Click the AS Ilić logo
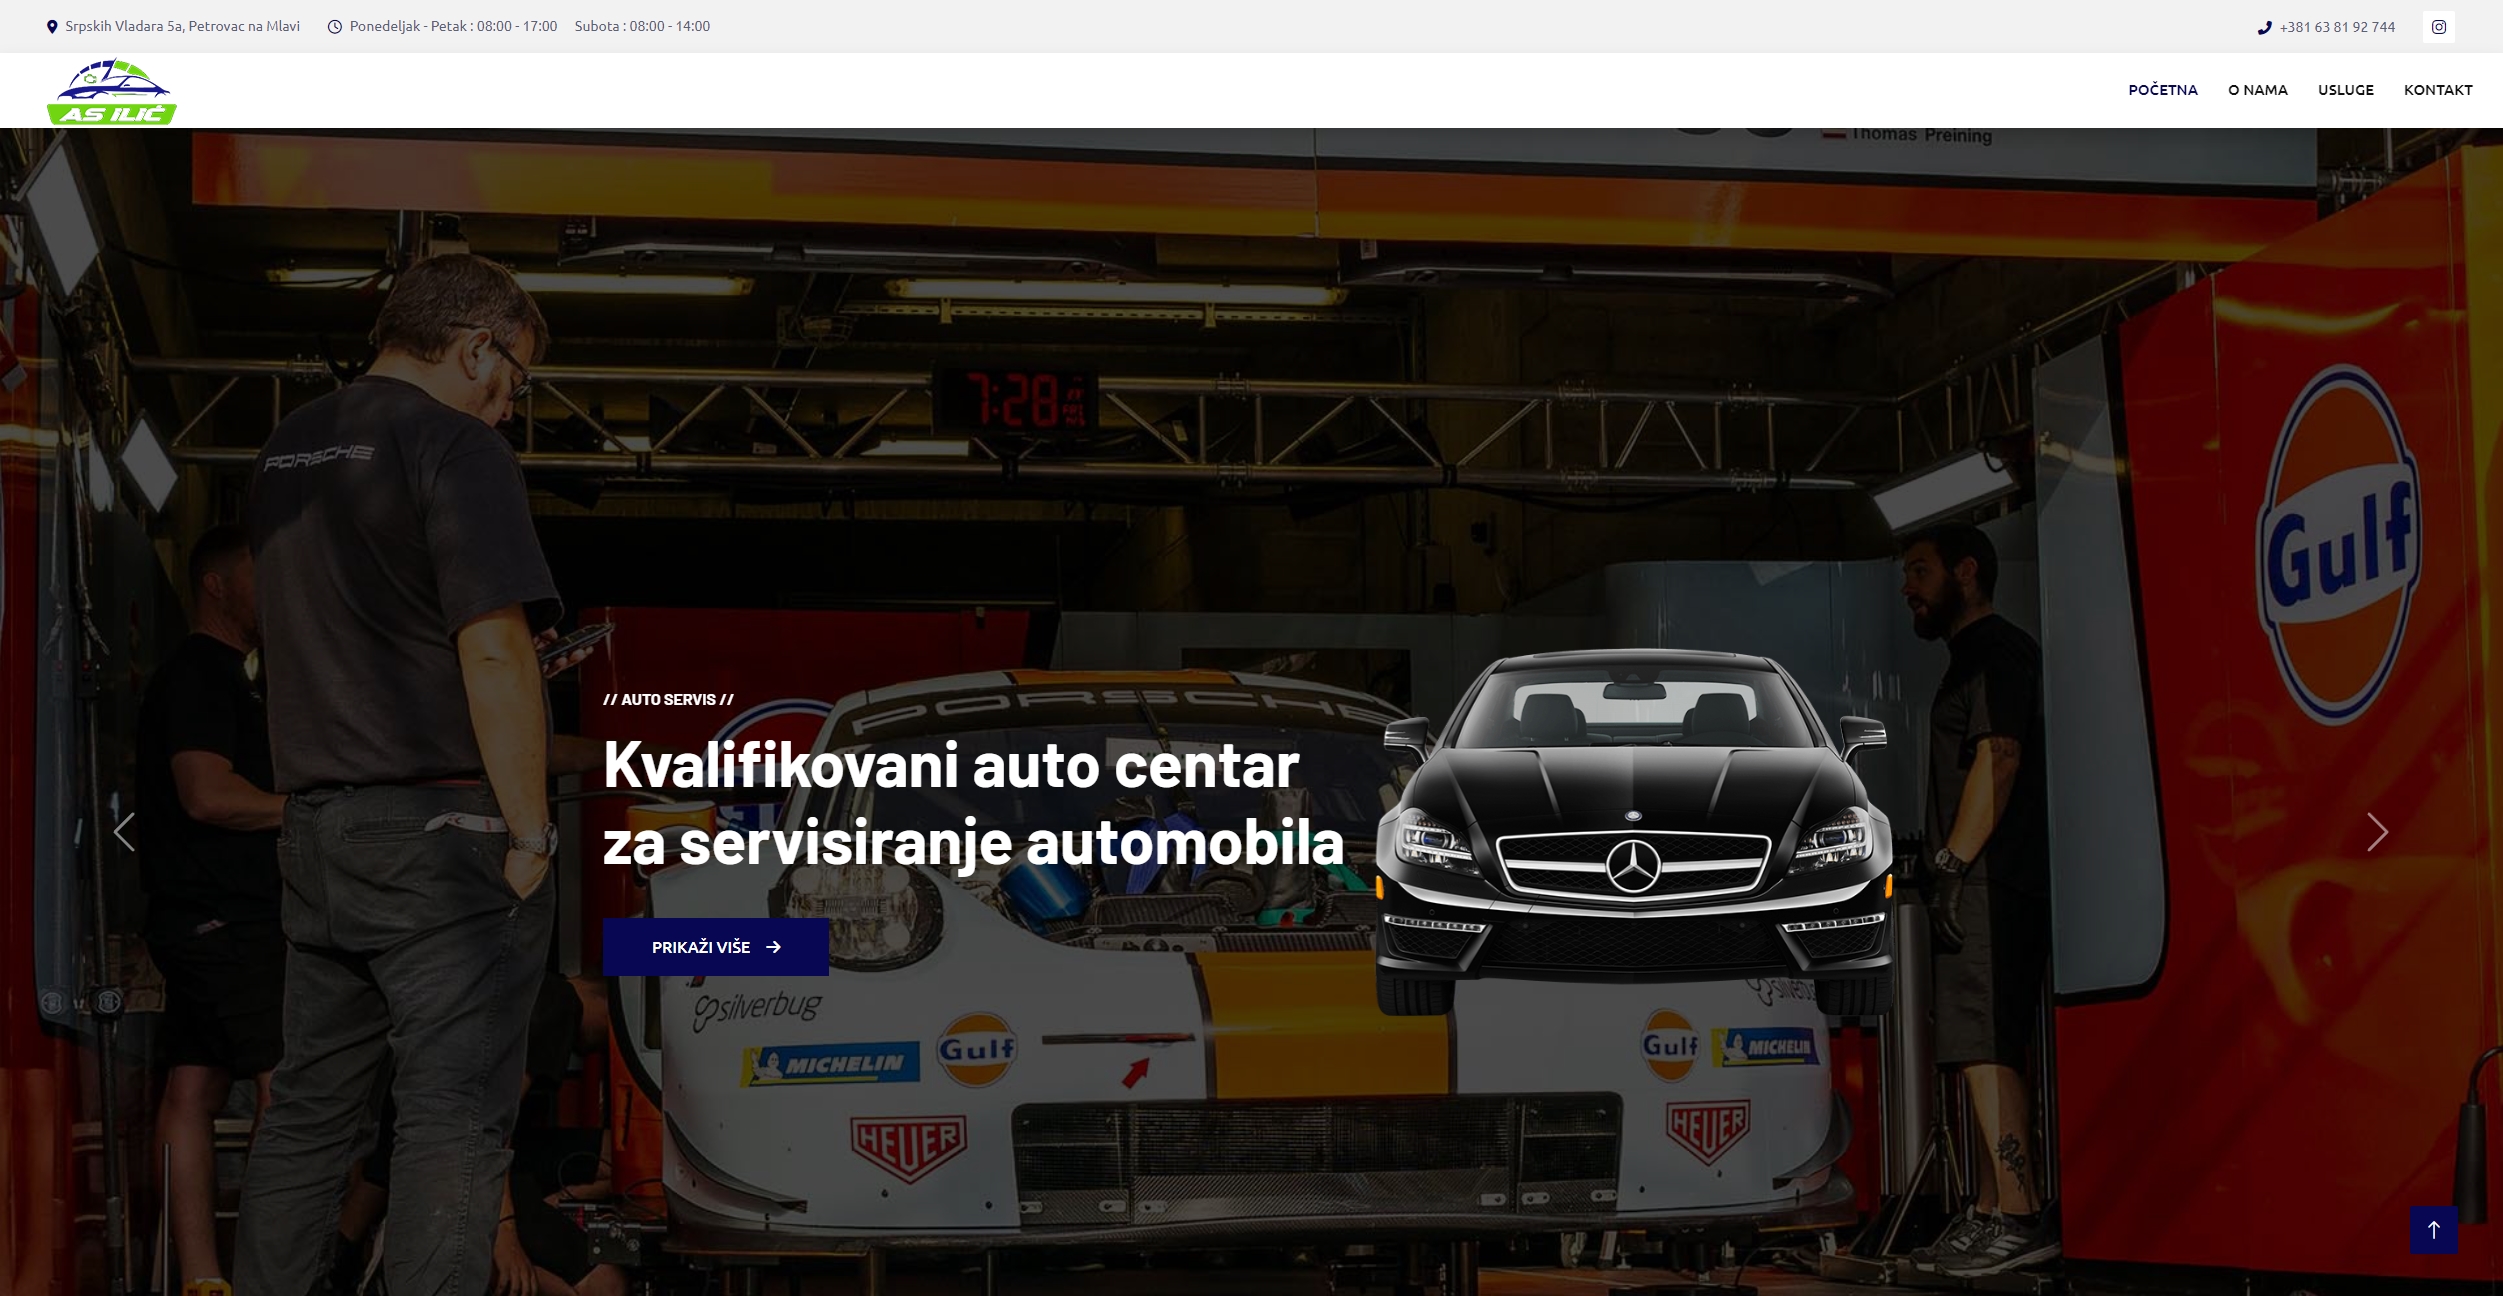Viewport: 2503px width, 1296px height. (x=112, y=91)
